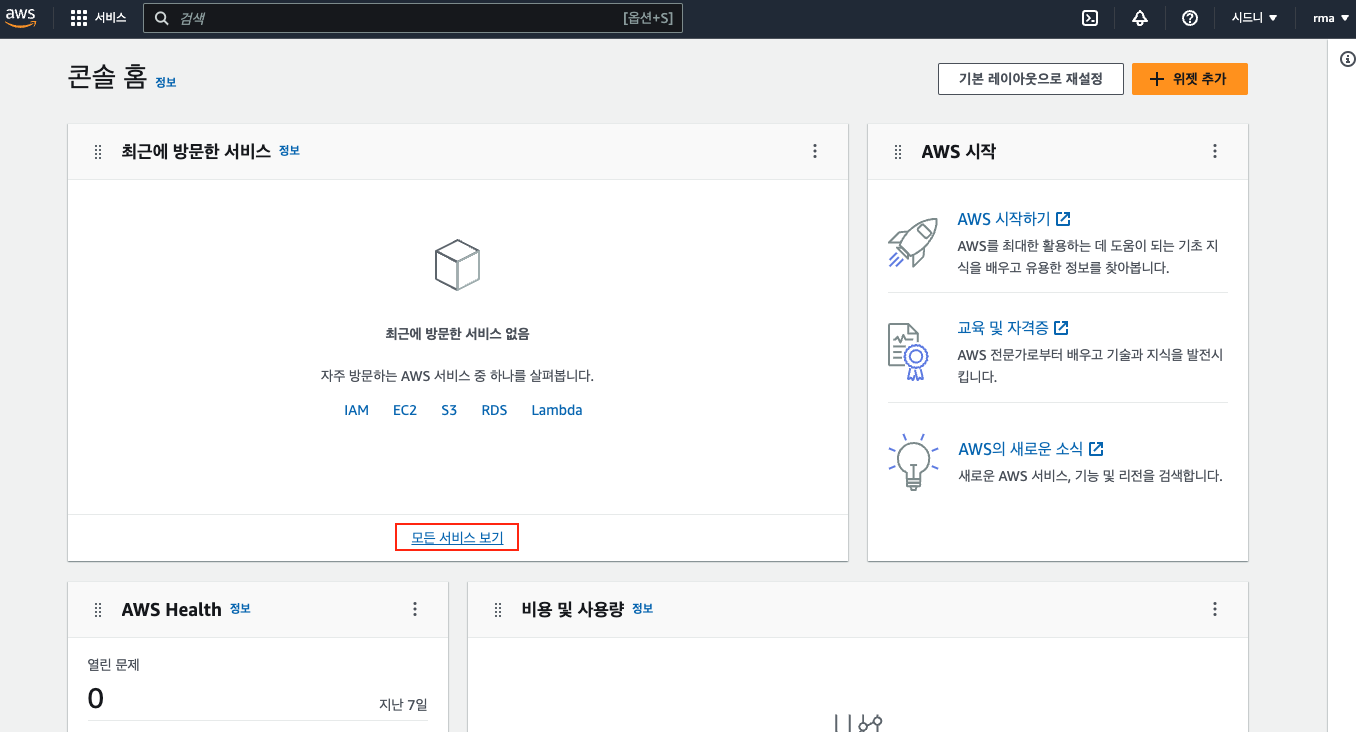Expand the rma account dropdown
The image size is (1356, 732).
tap(1329, 18)
